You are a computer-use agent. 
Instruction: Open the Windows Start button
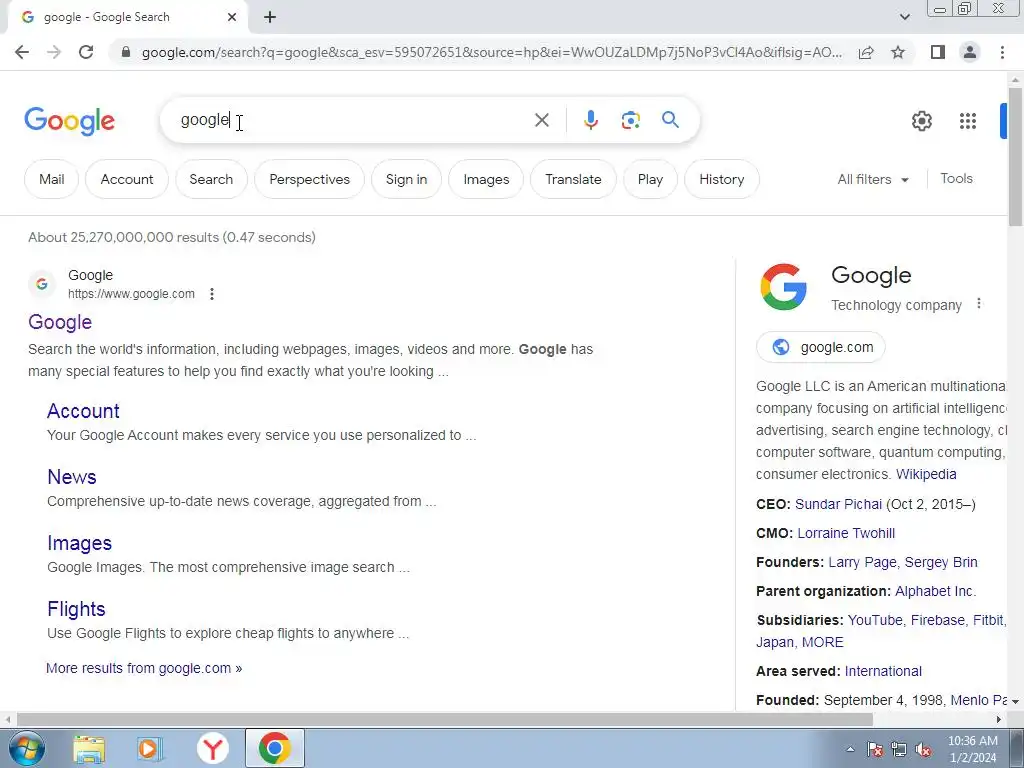(x=25, y=748)
